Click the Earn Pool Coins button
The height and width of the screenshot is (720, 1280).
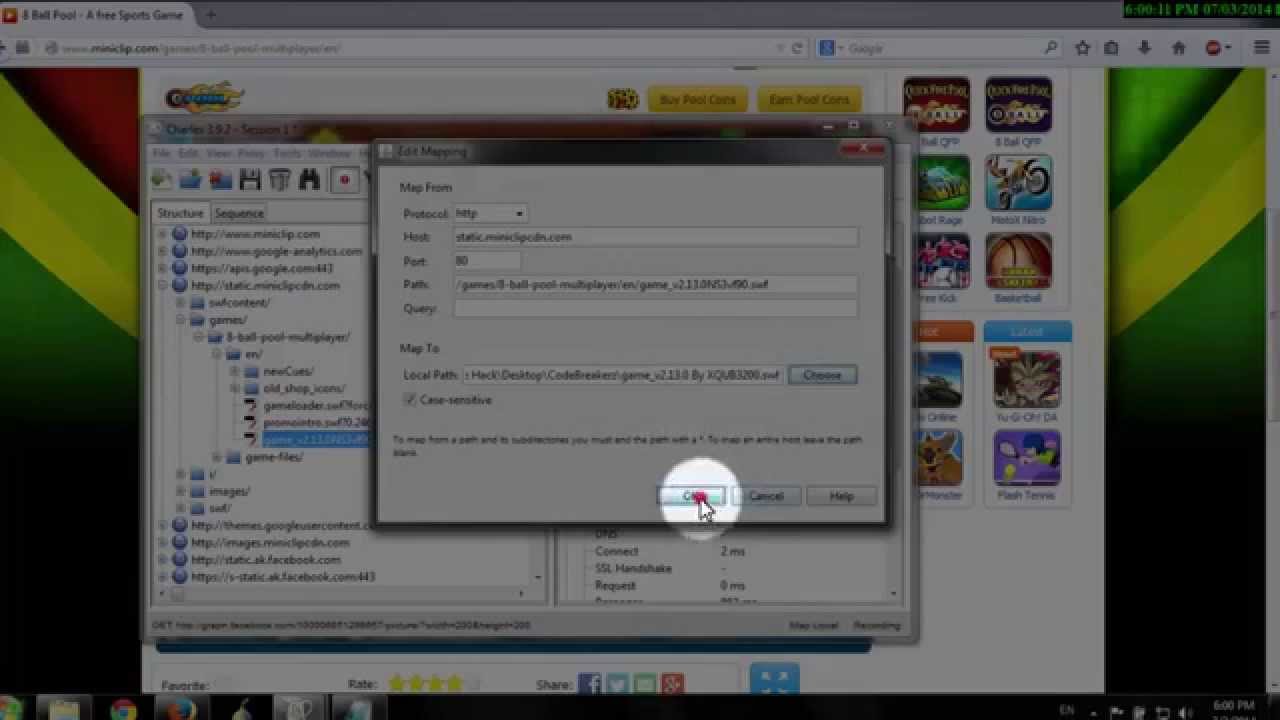click(809, 99)
